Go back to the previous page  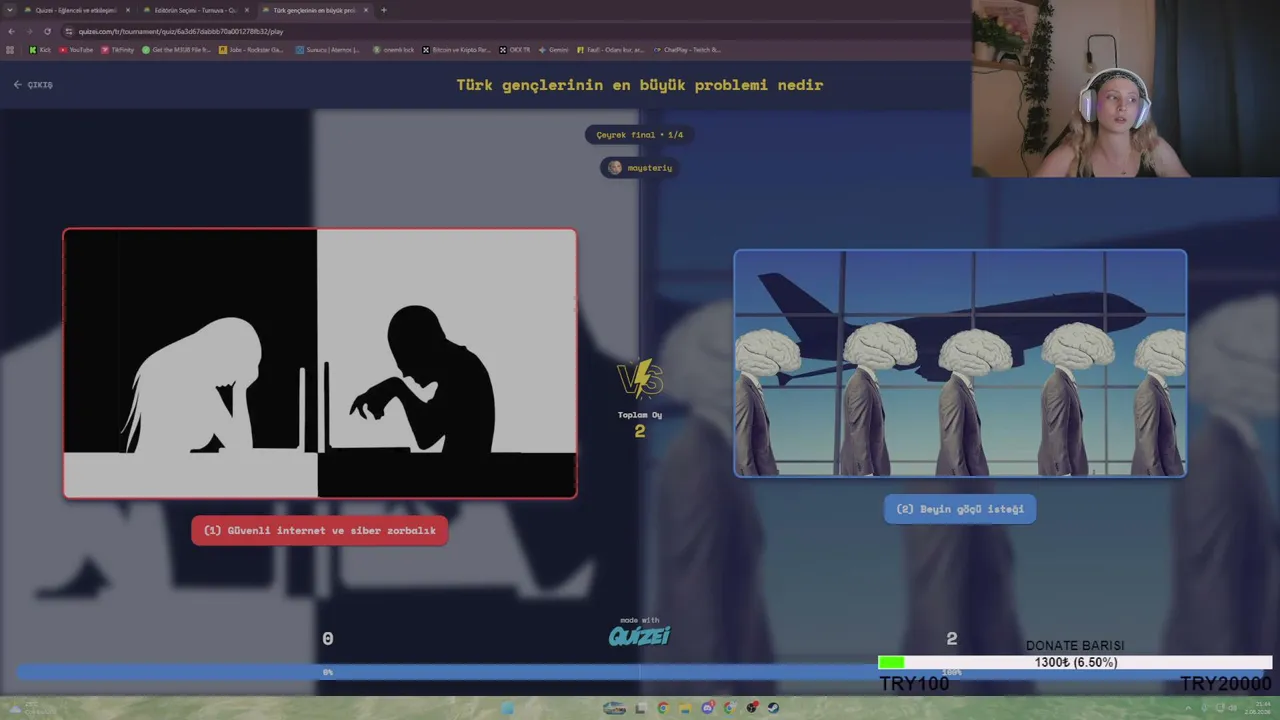point(11,31)
